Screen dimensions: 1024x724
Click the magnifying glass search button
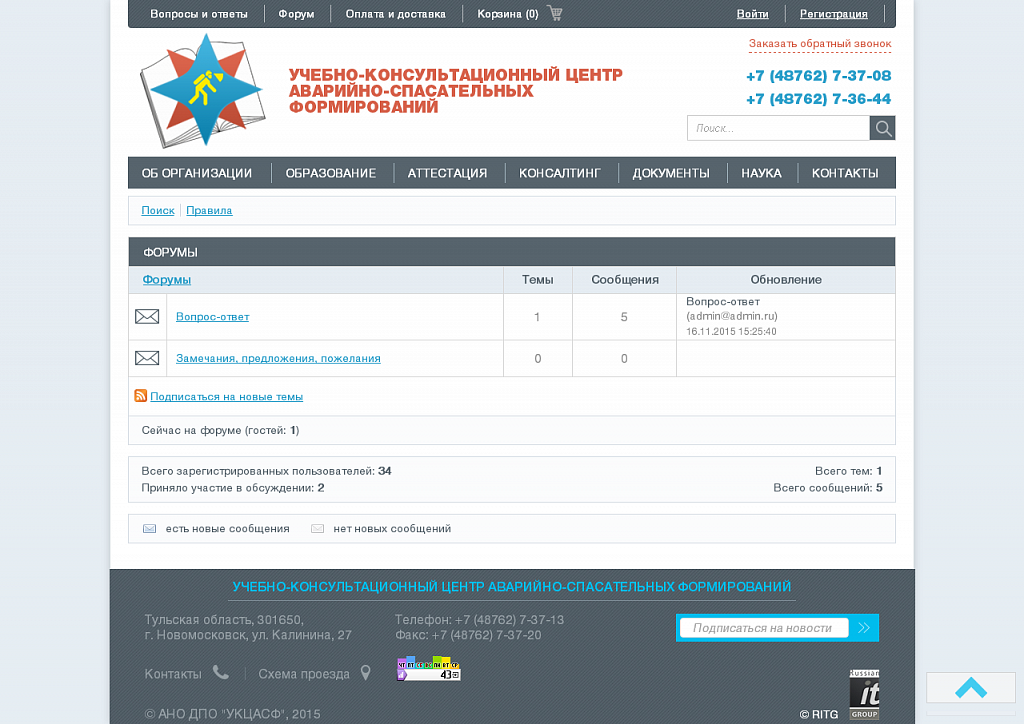(x=882, y=128)
